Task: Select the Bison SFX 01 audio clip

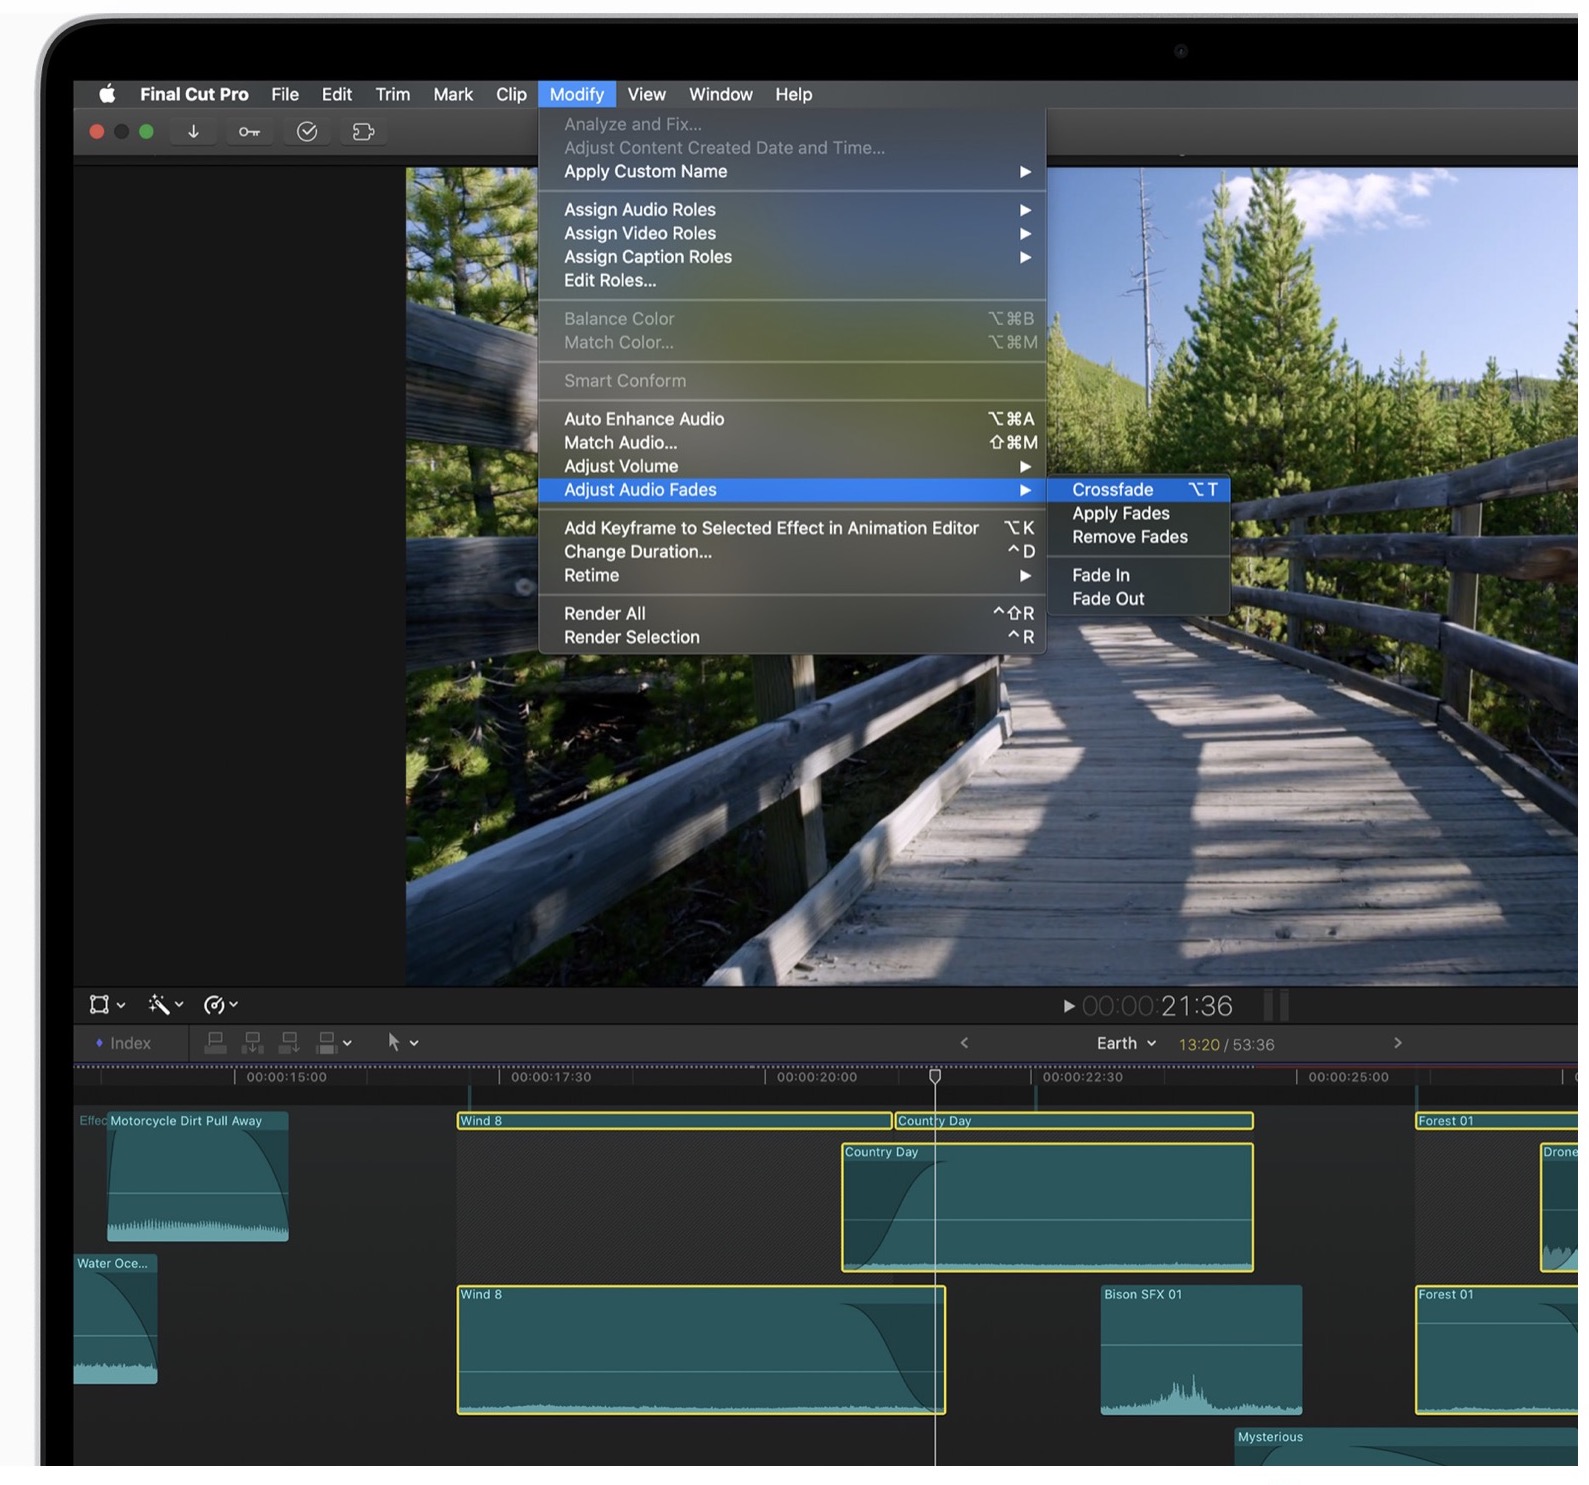Action: (x=1200, y=1350)
